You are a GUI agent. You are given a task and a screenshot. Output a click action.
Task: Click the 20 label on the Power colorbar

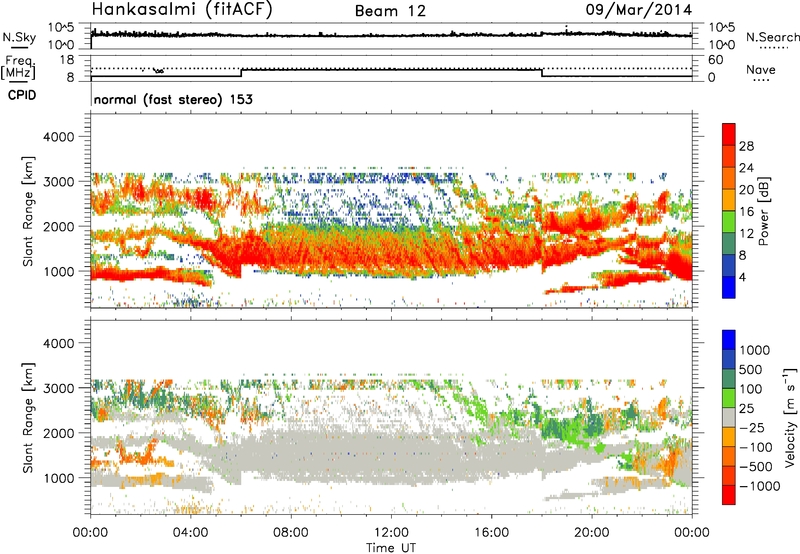(746, 190)
